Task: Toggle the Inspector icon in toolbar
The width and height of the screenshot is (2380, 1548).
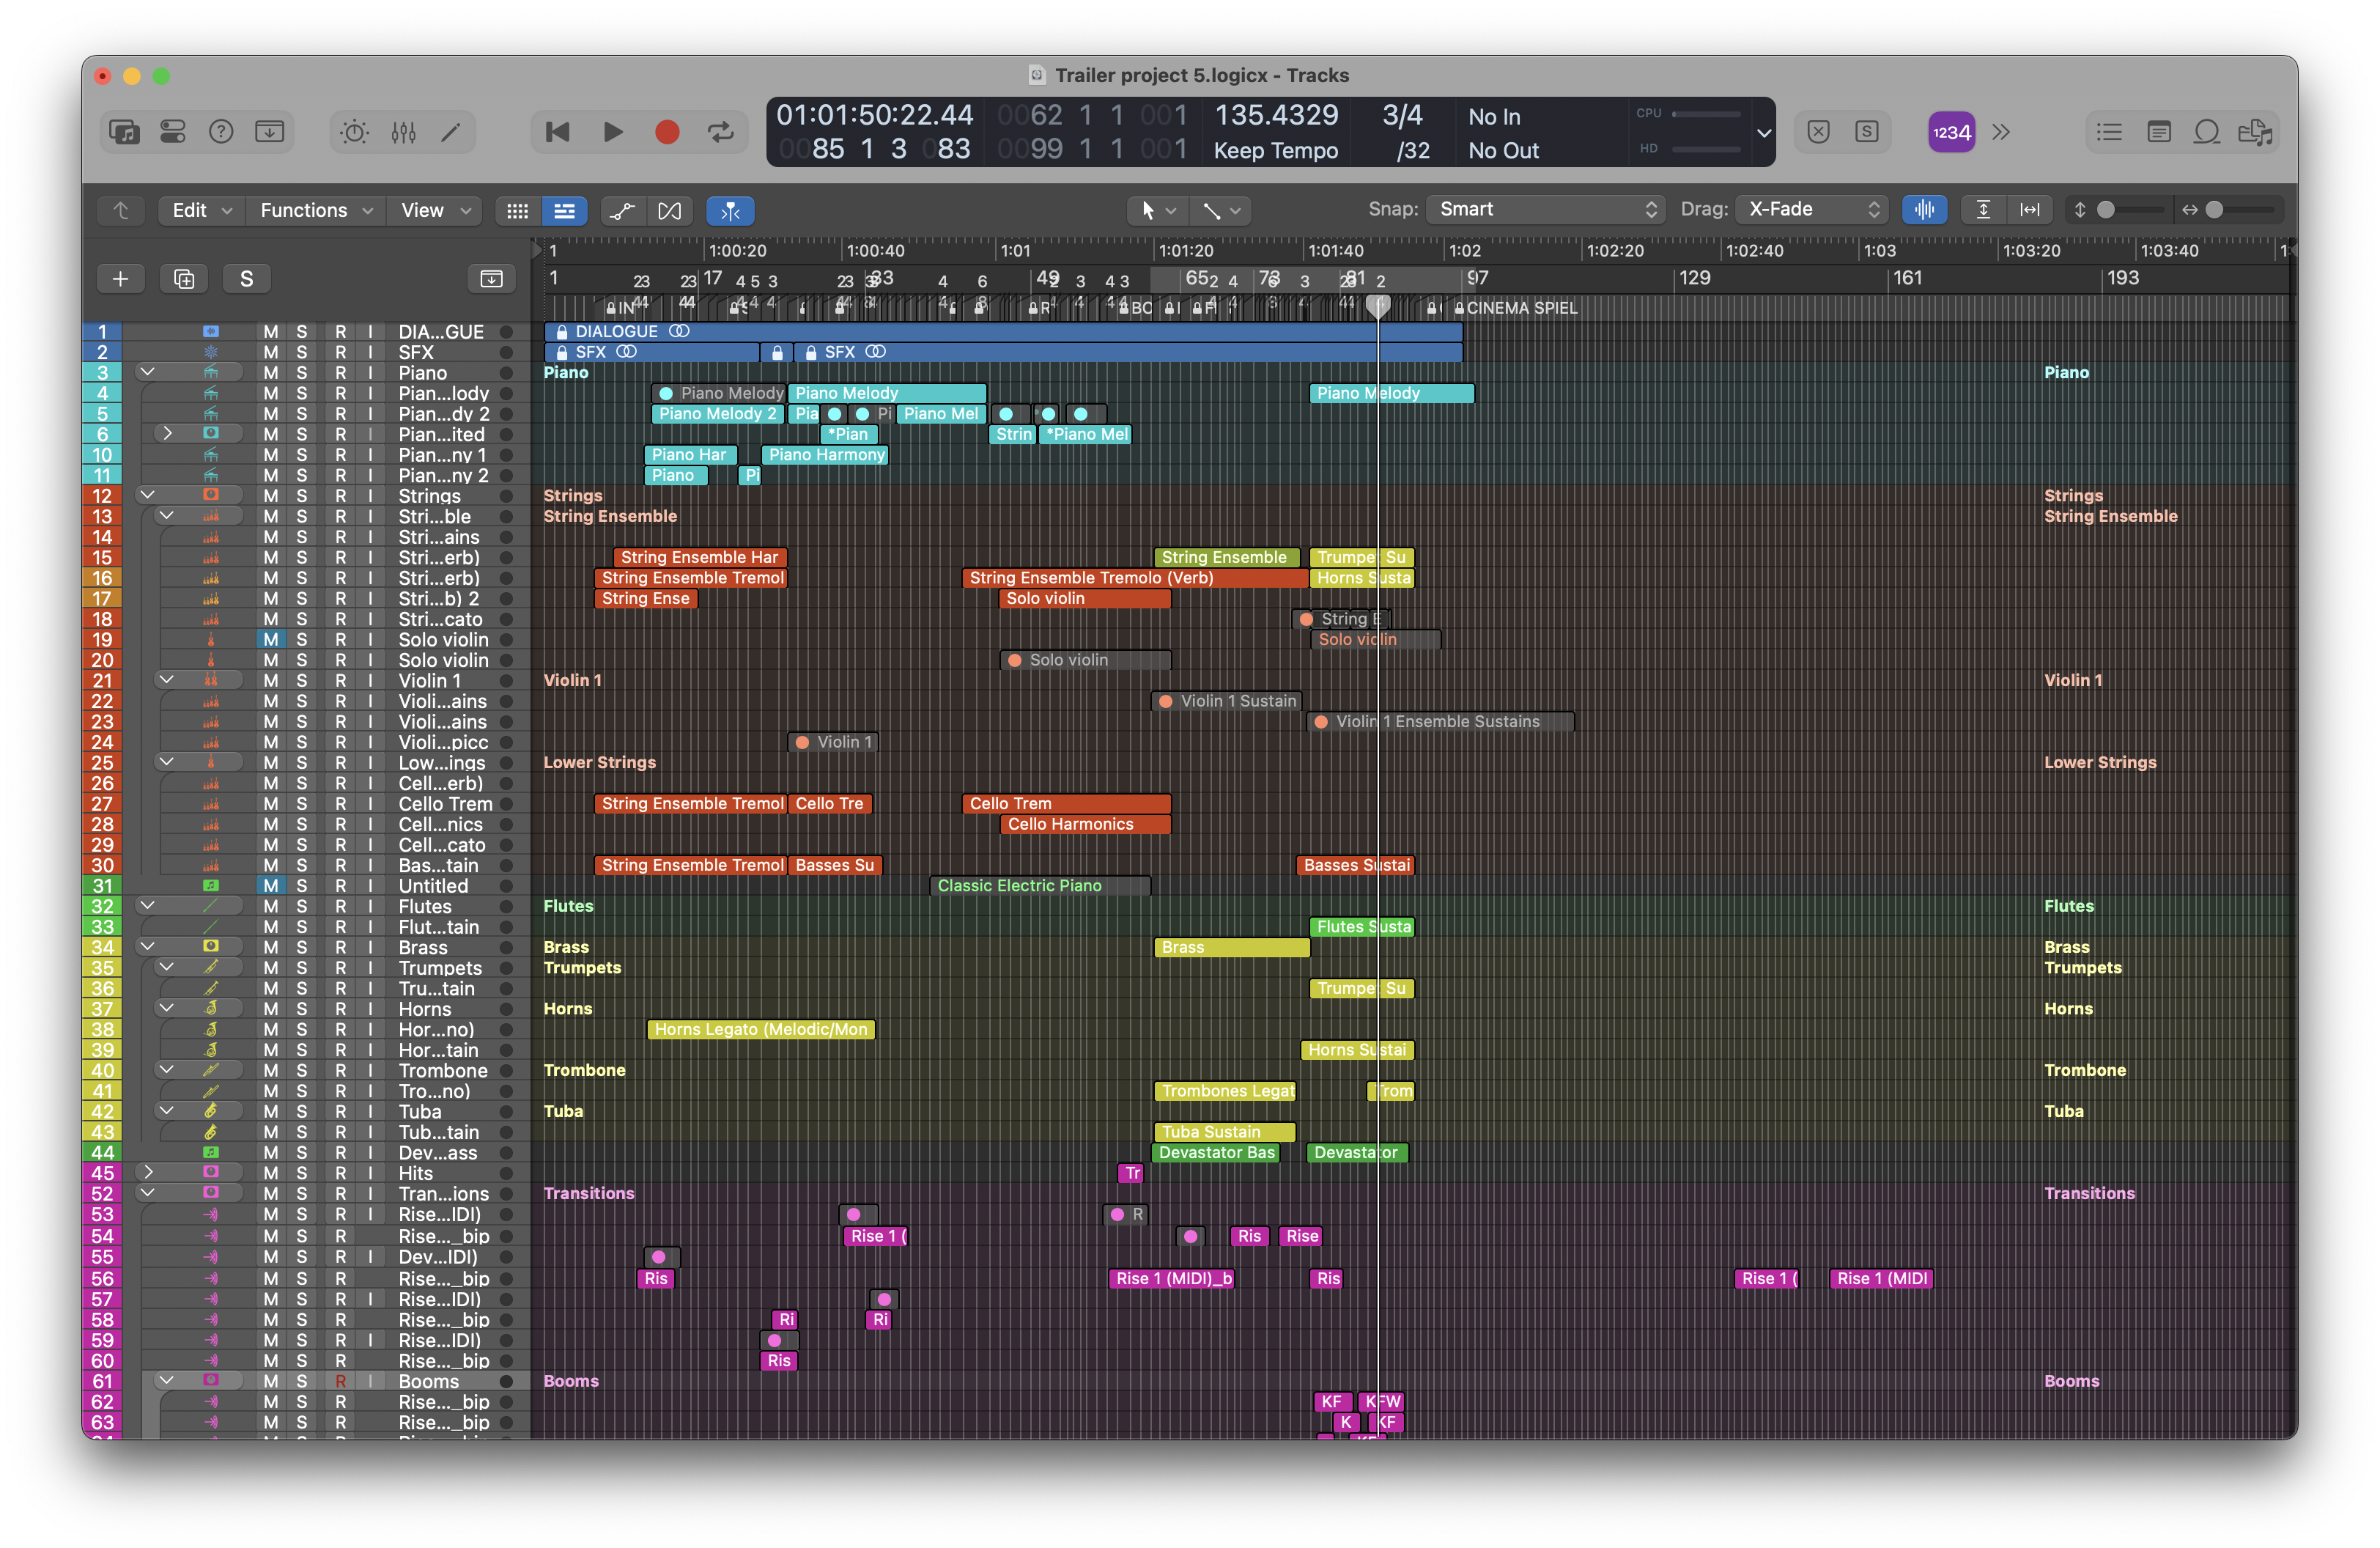Action: tap(173, 132)
